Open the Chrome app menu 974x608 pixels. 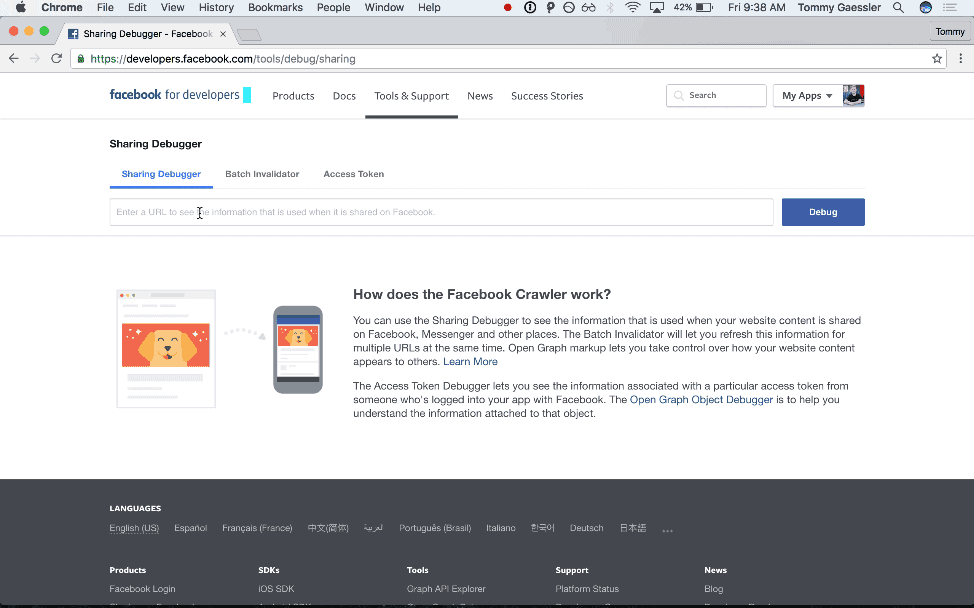(x=61, y=7)
